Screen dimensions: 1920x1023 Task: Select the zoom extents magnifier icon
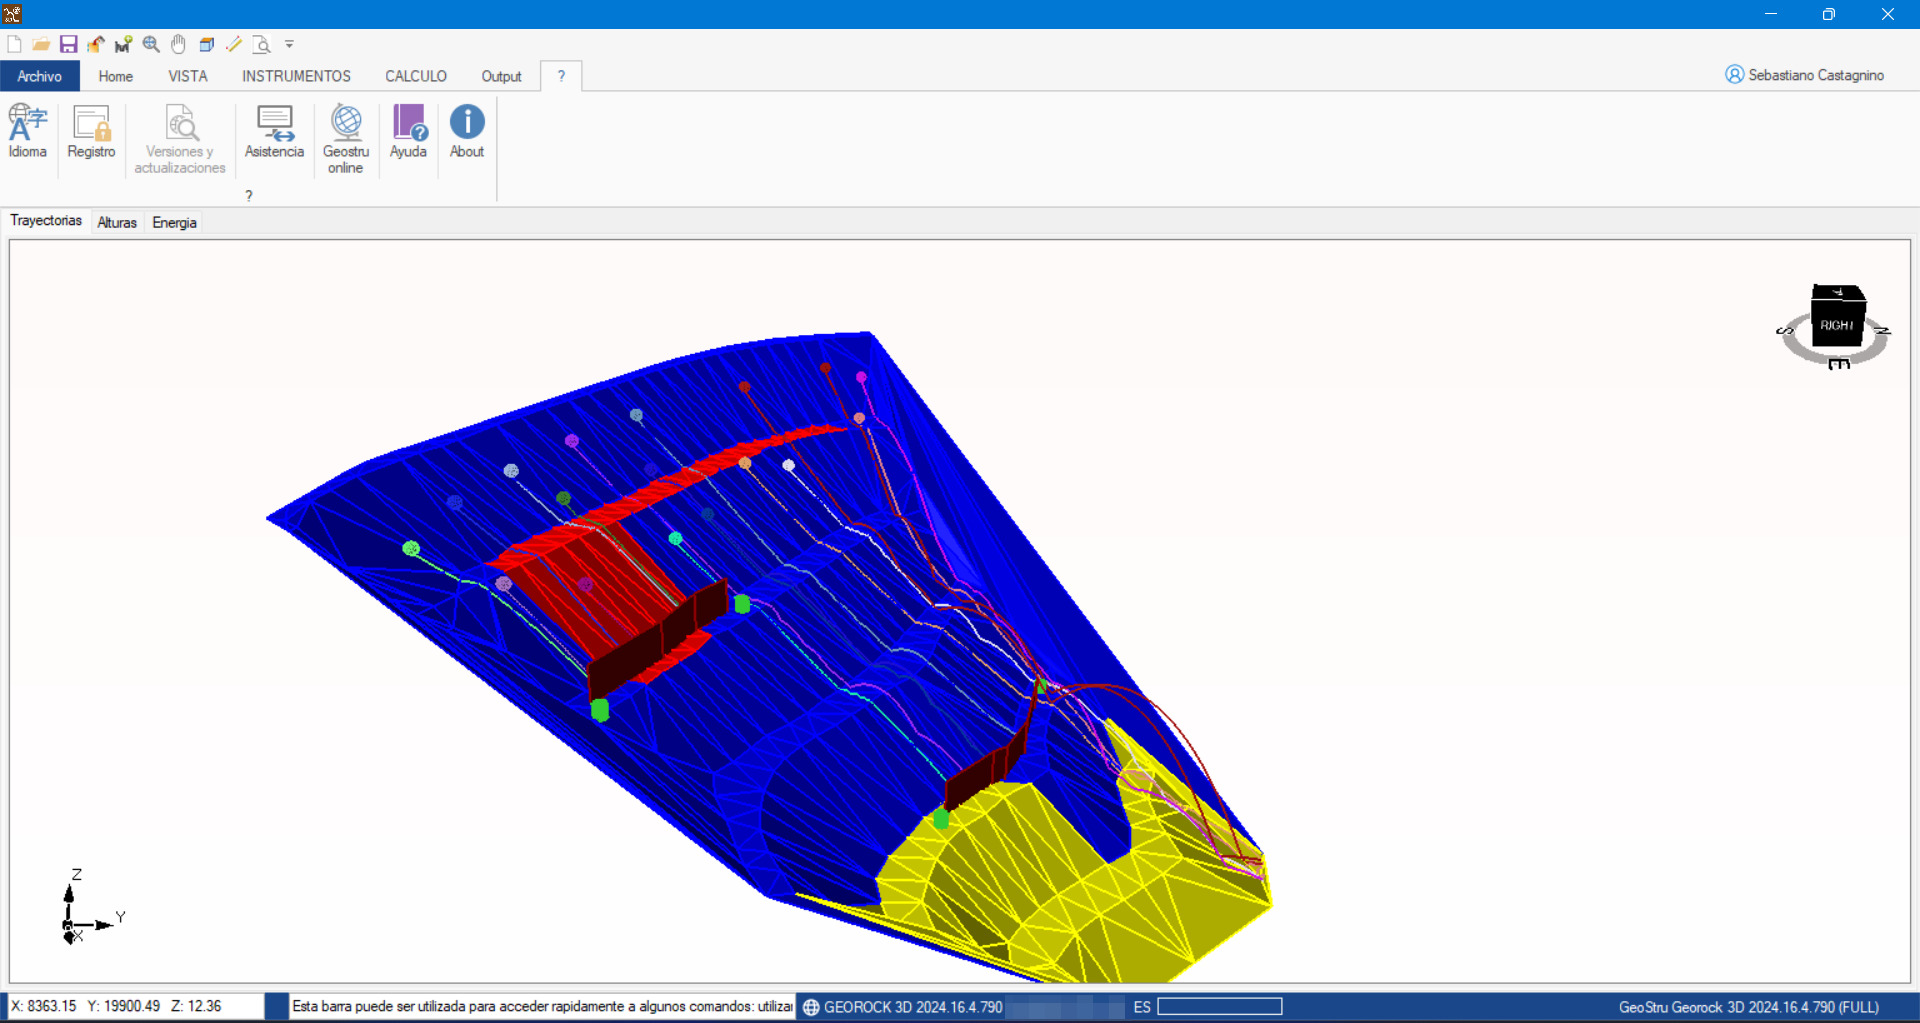point(151,44)
